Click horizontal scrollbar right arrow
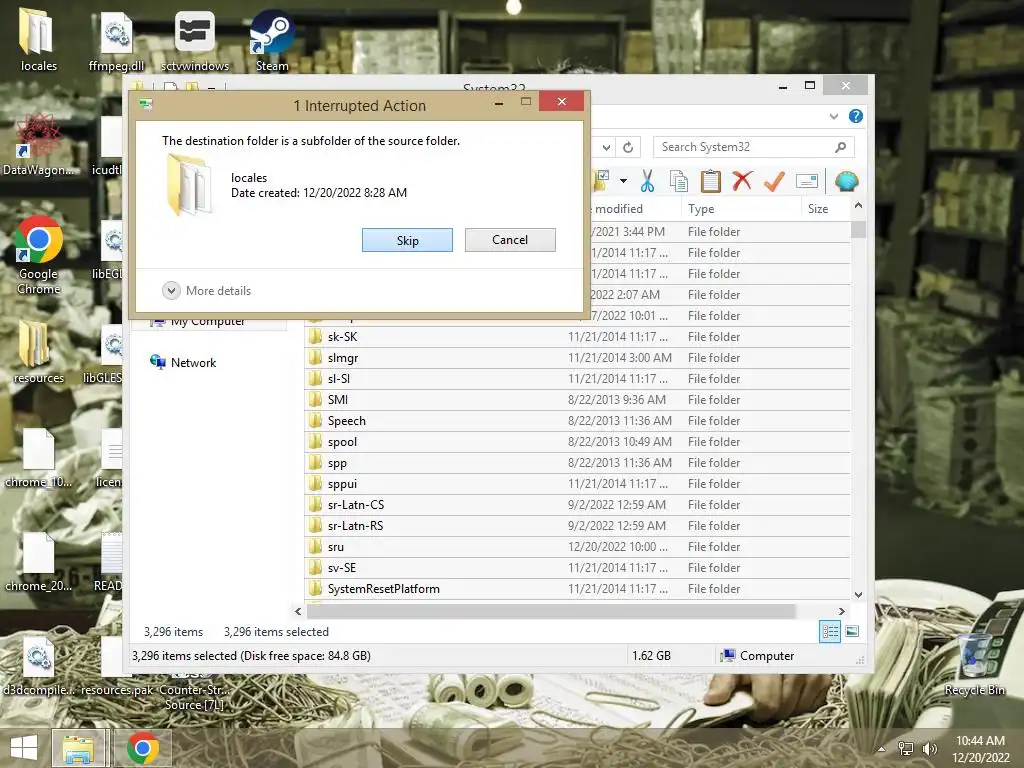The width and height of the screenshot is (1024, 768). coord(841,611)
